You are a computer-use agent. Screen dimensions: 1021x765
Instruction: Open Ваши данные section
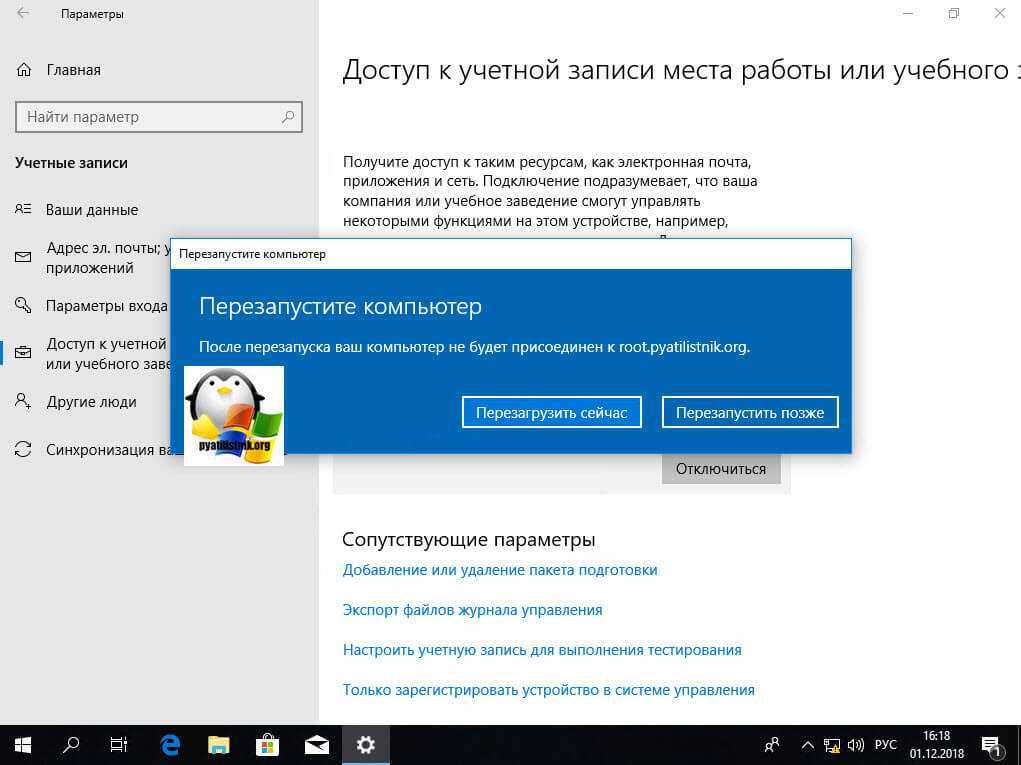click(x=92, y=210)
